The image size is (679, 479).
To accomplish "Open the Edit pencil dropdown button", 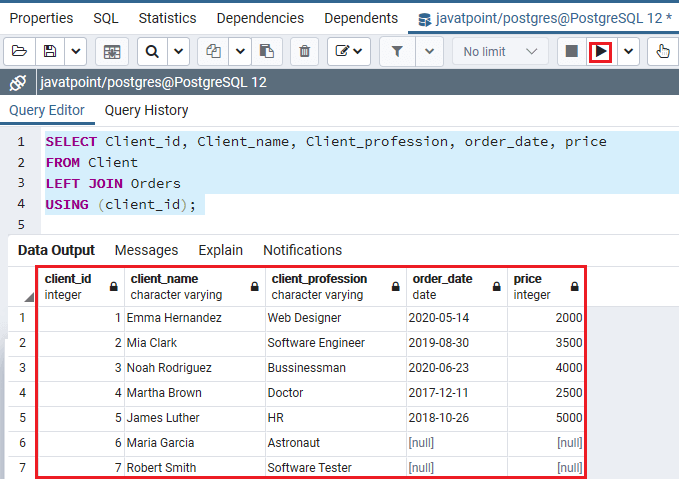I will coord(349,52).
